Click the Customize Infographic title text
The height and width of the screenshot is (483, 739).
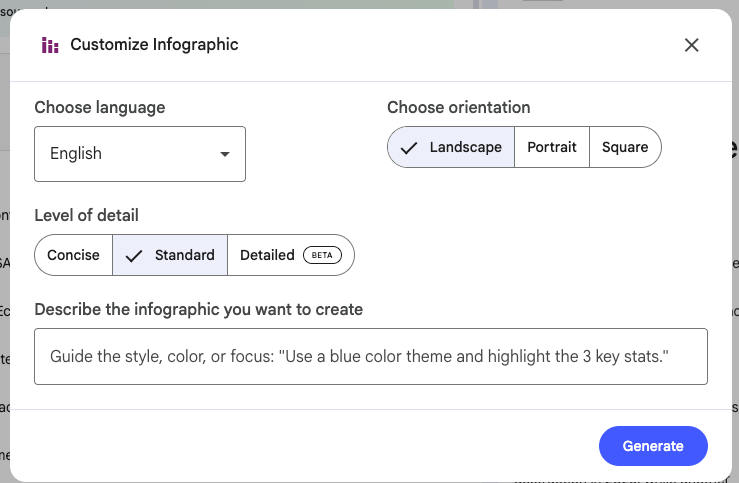[154, 45]
